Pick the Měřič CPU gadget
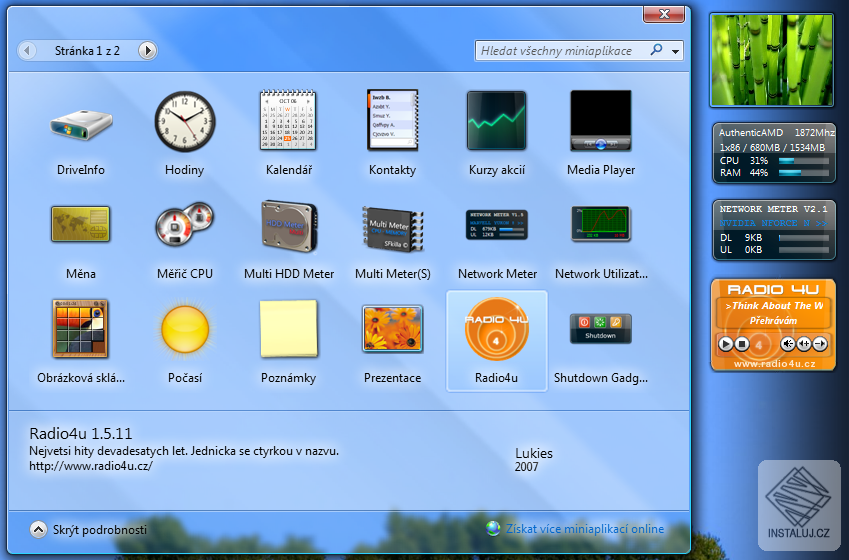Image resolution: width=849 pixels, height=560 pixels. pos(184,224)
